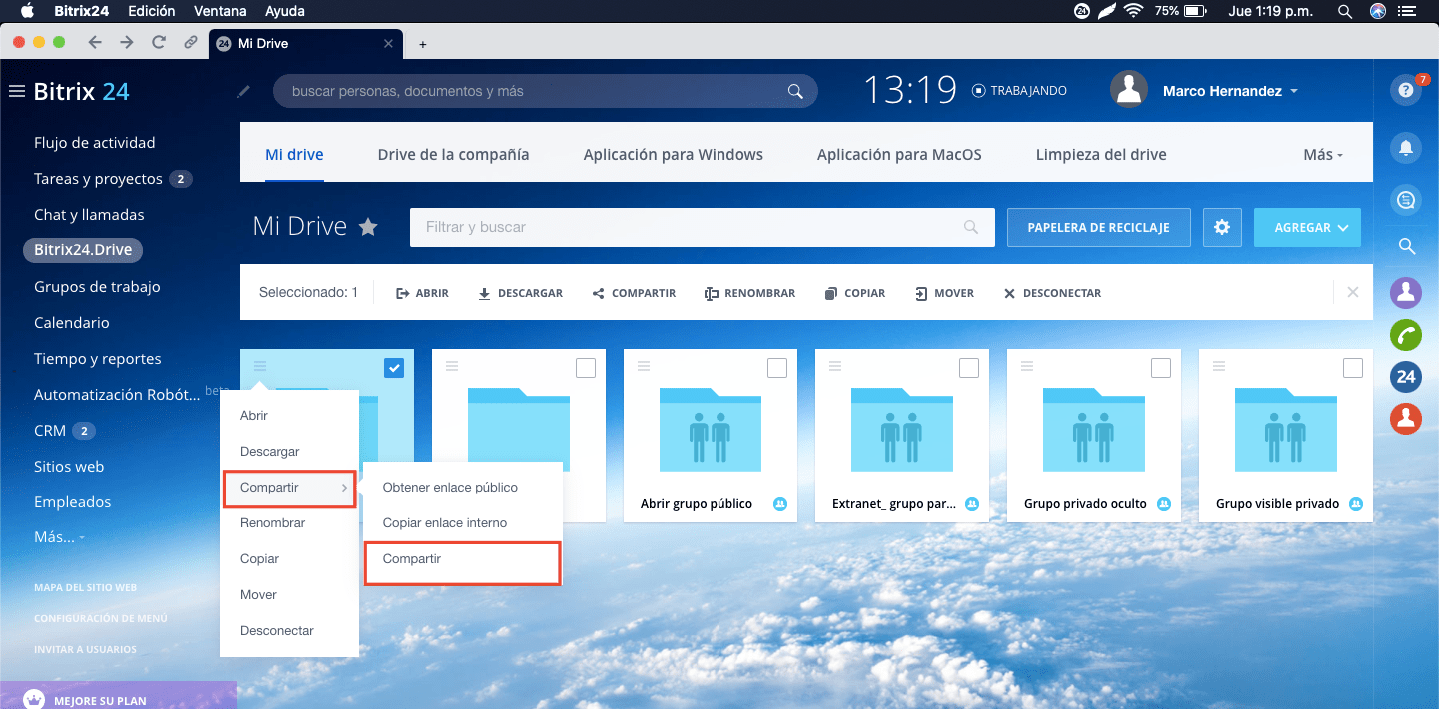Open the help question mark icon with badge 7
This screenshot has height=709, width=1439.
1406,90
